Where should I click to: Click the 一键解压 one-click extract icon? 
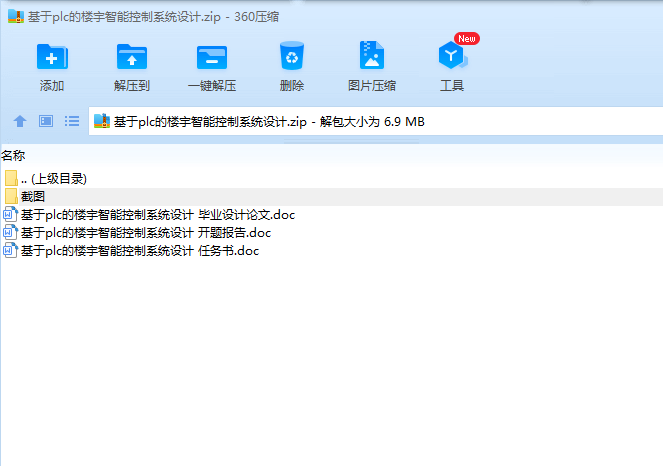tap(212, 57)
